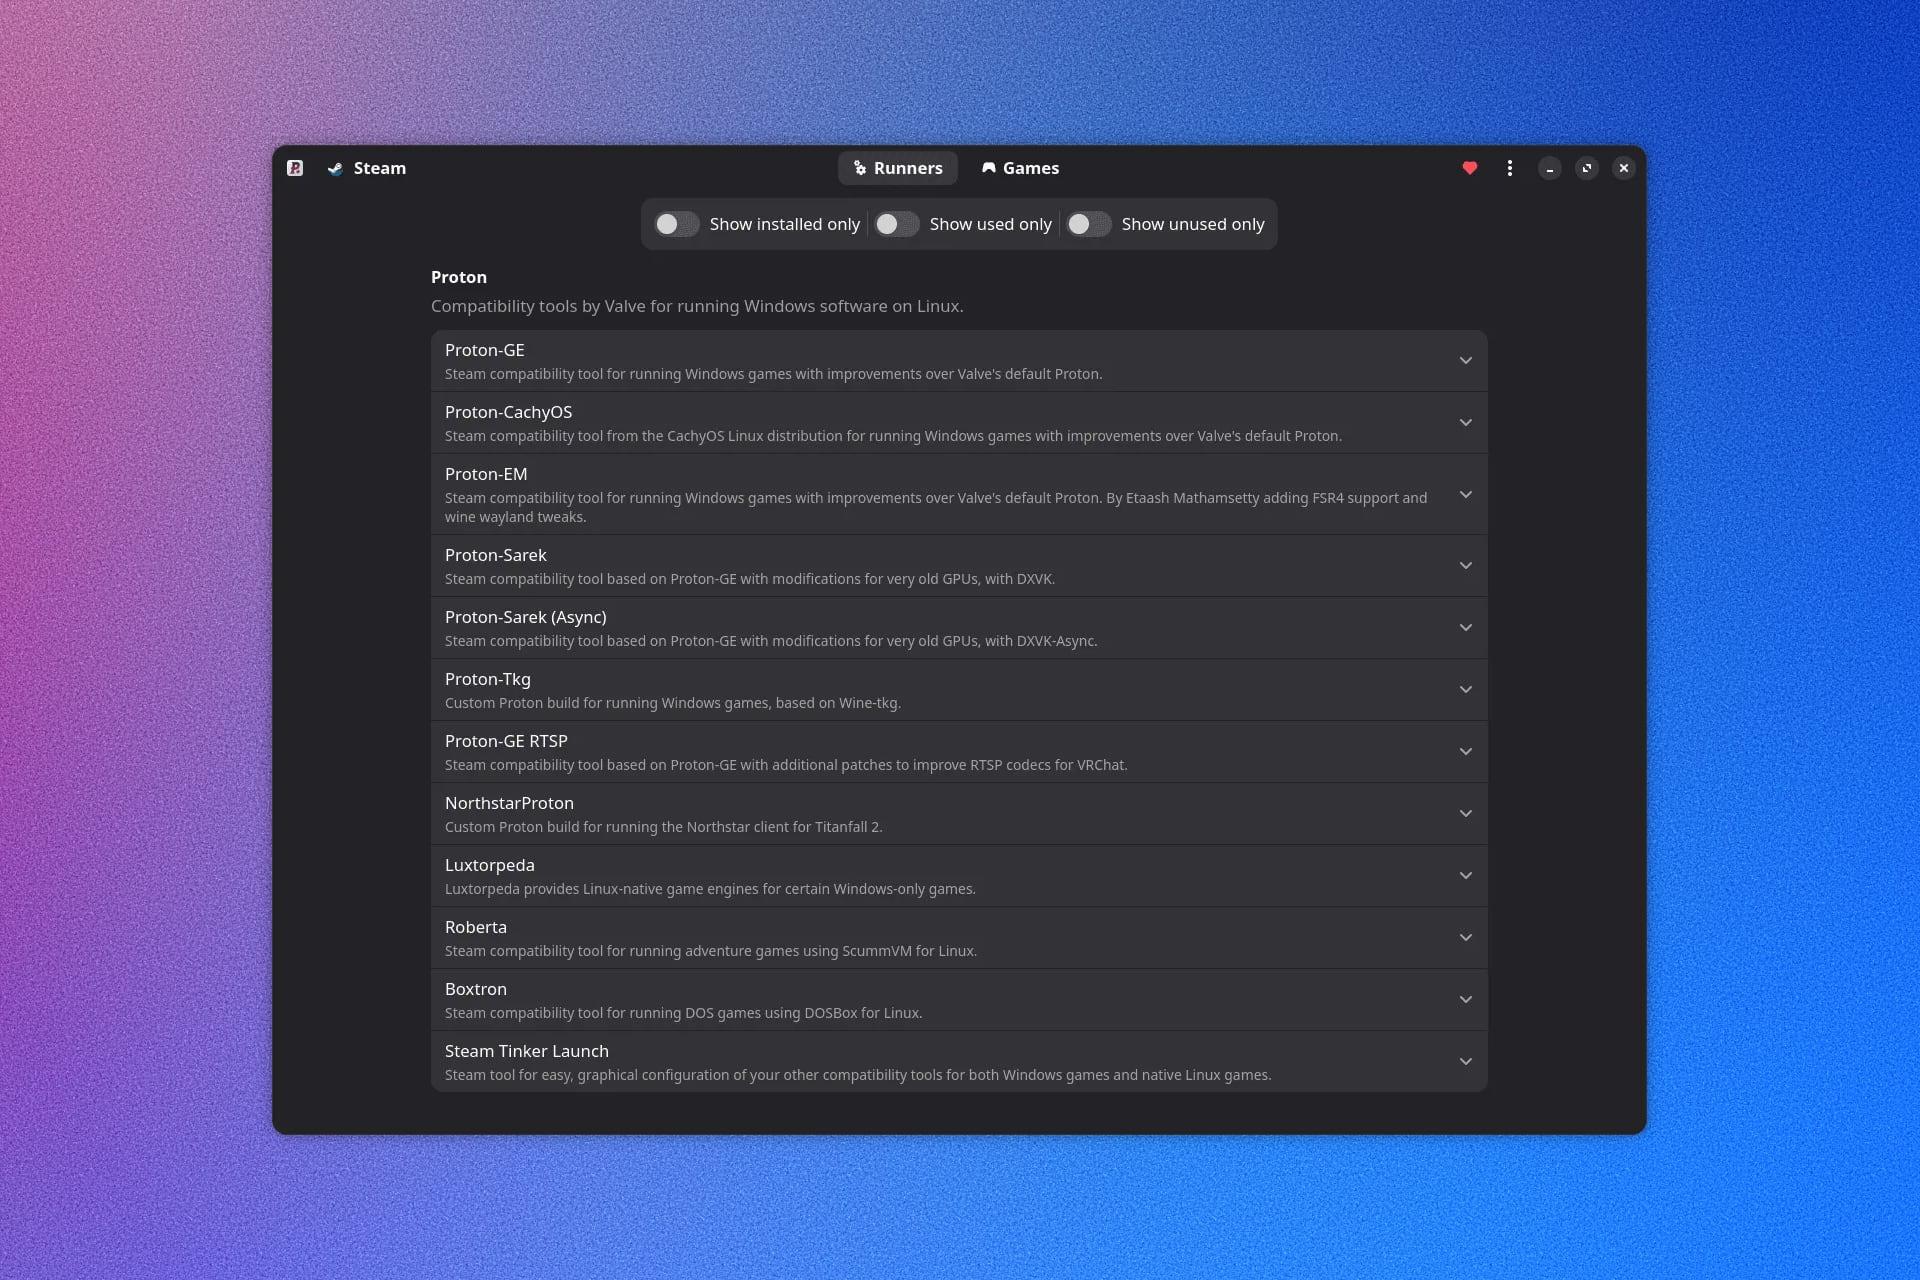1920x1280 pixels.
Task: Expand the Proton-GE RTSP row chevron
Action: [x=1466, y=751]
